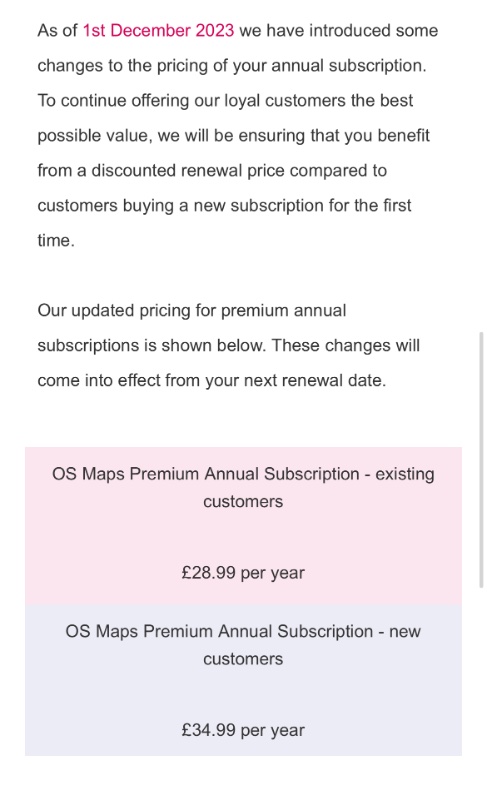Click the word 'time.' ending first paragraph

click(x=56, y=240)
